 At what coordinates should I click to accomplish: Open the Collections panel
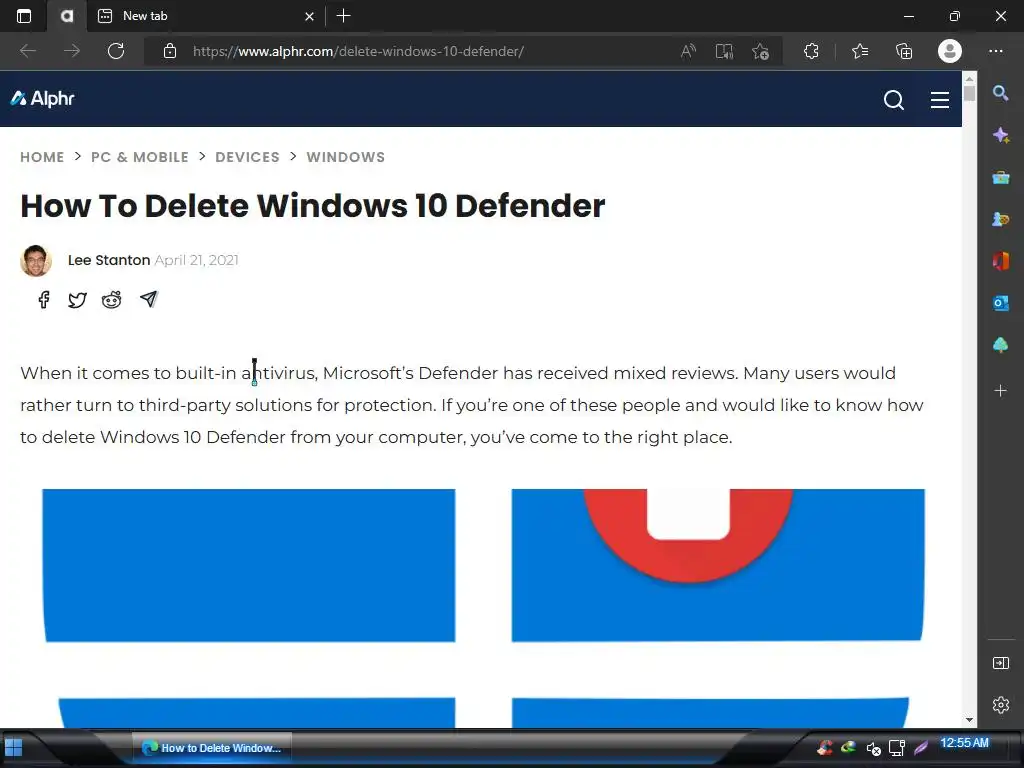point(904,51)
